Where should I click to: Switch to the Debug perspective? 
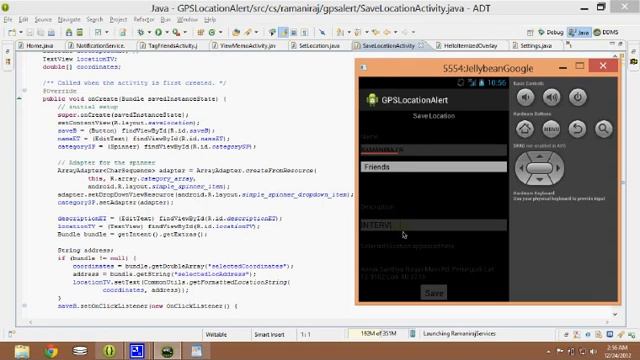point(551,32)
